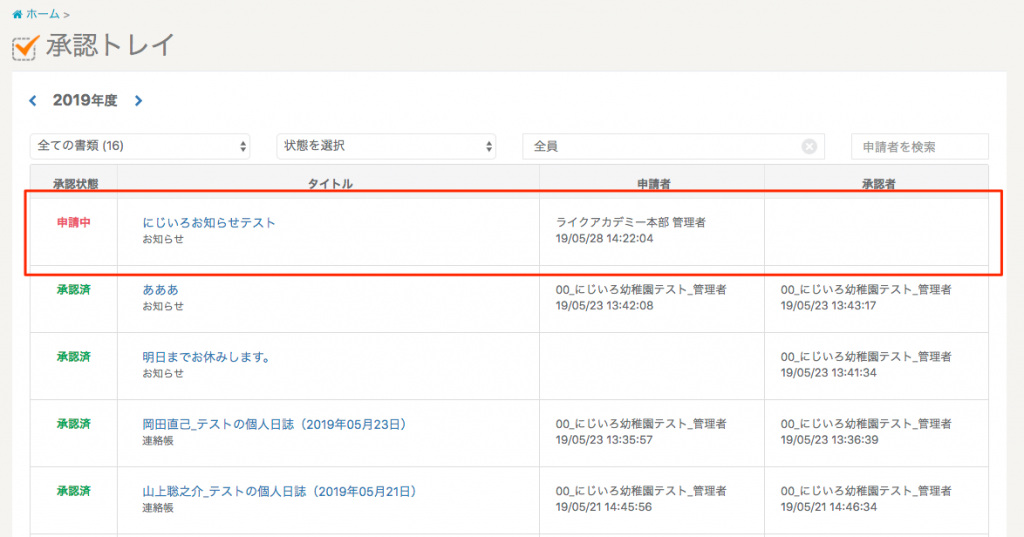
Task: Go to previous fiscal year arrow
Action: coord(33,100)
